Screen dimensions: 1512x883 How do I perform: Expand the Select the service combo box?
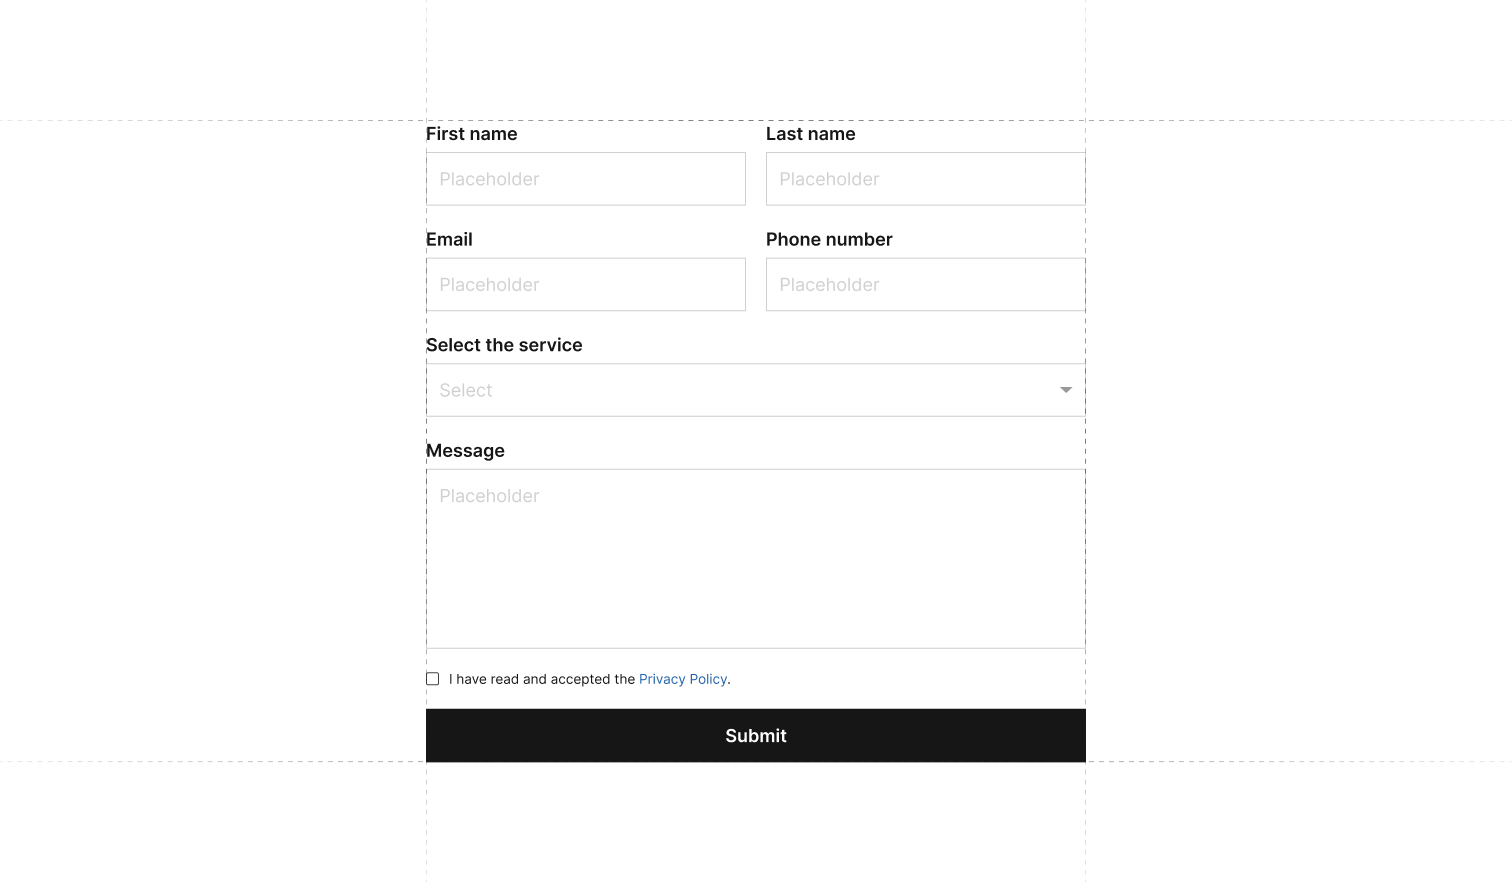pos(755,390)
